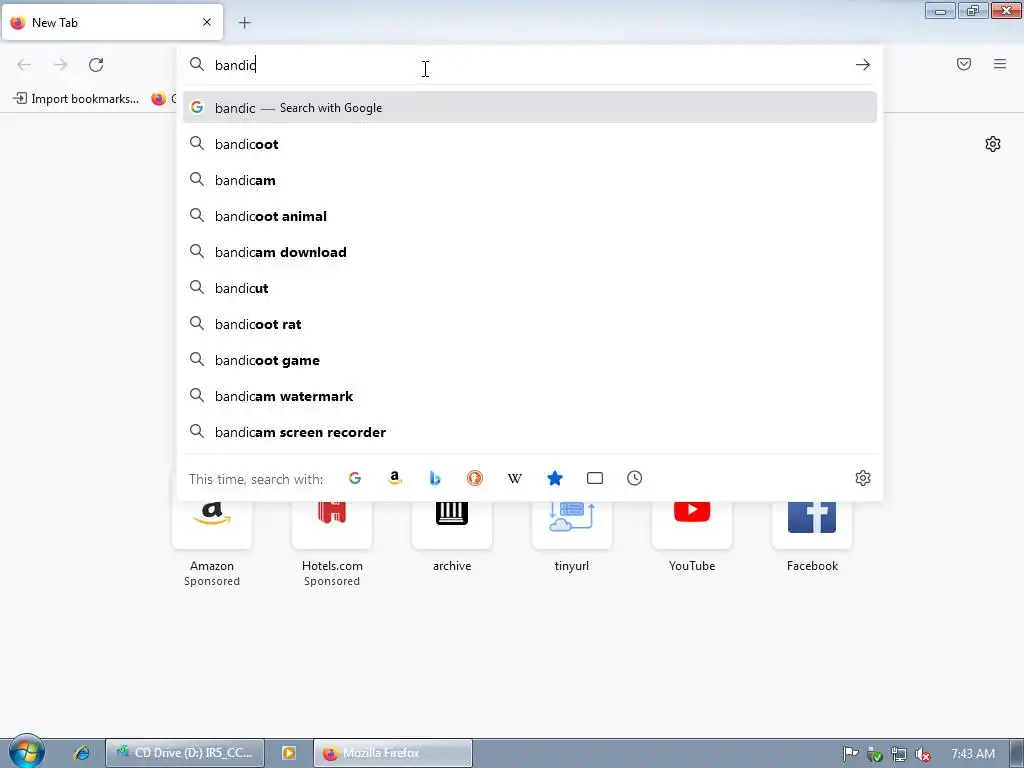The height and width of the screenshot is (768, 1024).
Task: Click inside the address bar text field
Action: pos(529,65)
